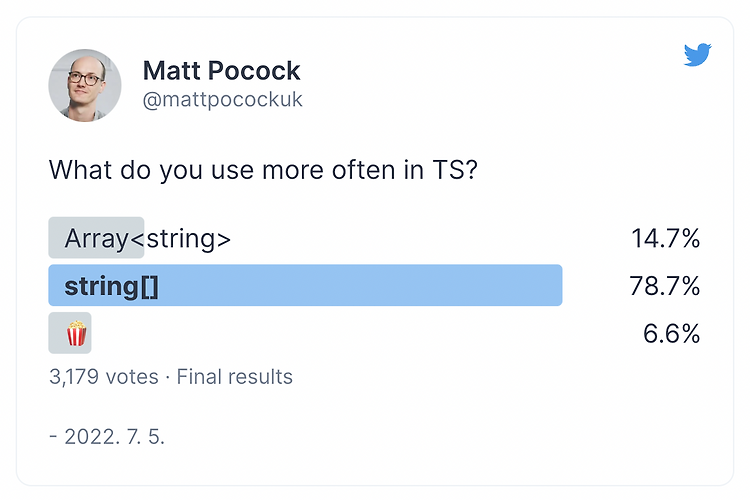Click the 14.7% result percentage
The width and height of the screenshot is (750, 500).
pos(664,238)
